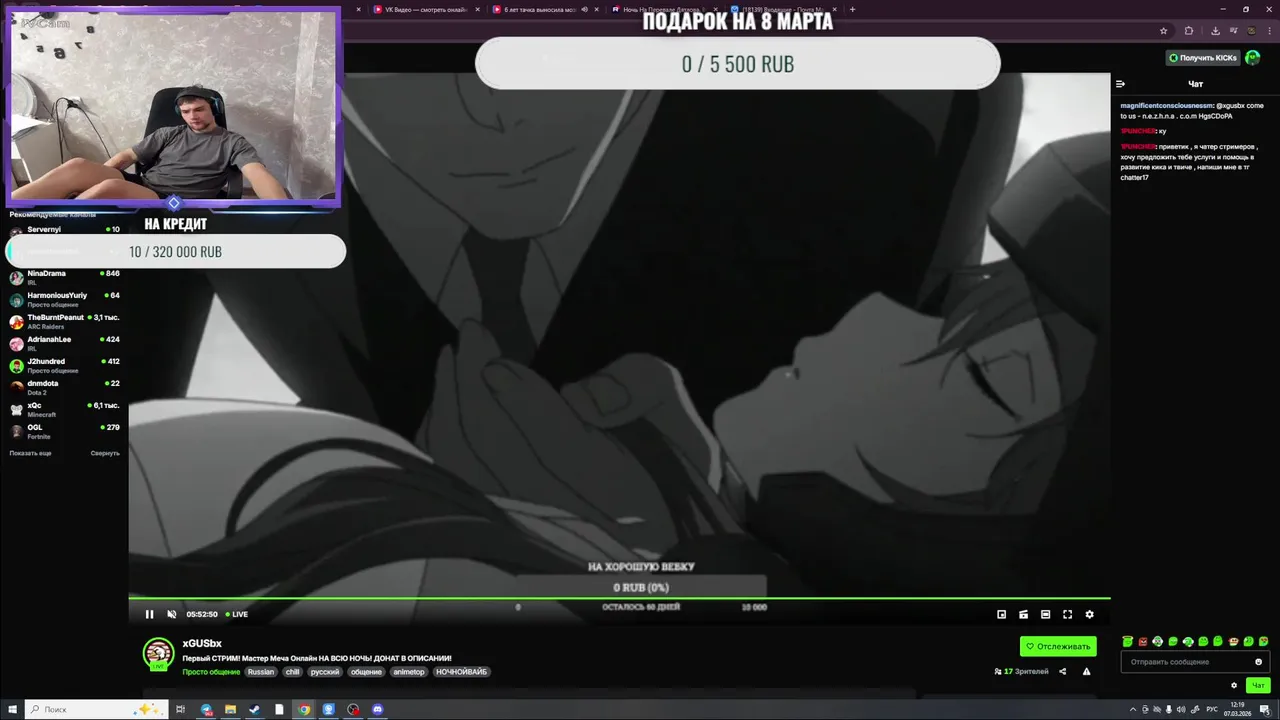1280x720 pixels.
Task: Open File Explorer from taskbar
Action: coord(230,709)
